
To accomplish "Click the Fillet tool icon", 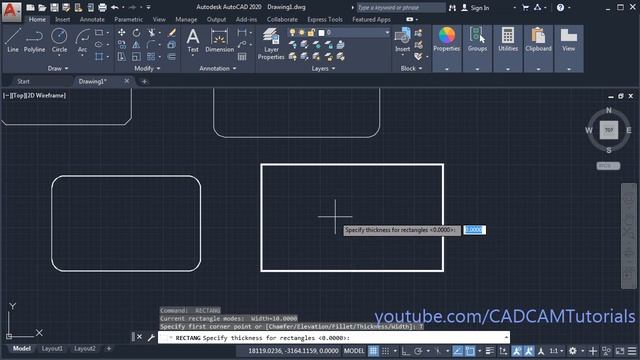I will [151, 44].
